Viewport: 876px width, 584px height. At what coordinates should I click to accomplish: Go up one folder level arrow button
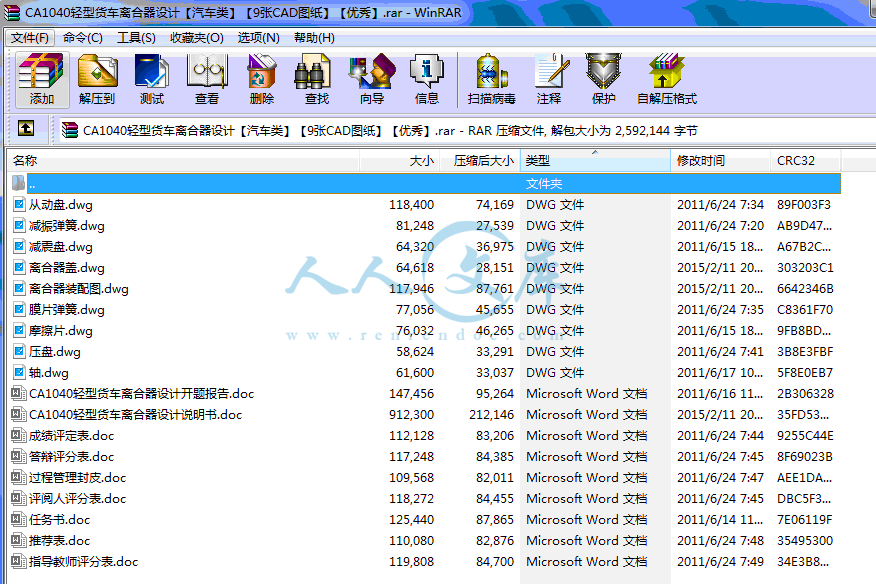click(26, 129)
